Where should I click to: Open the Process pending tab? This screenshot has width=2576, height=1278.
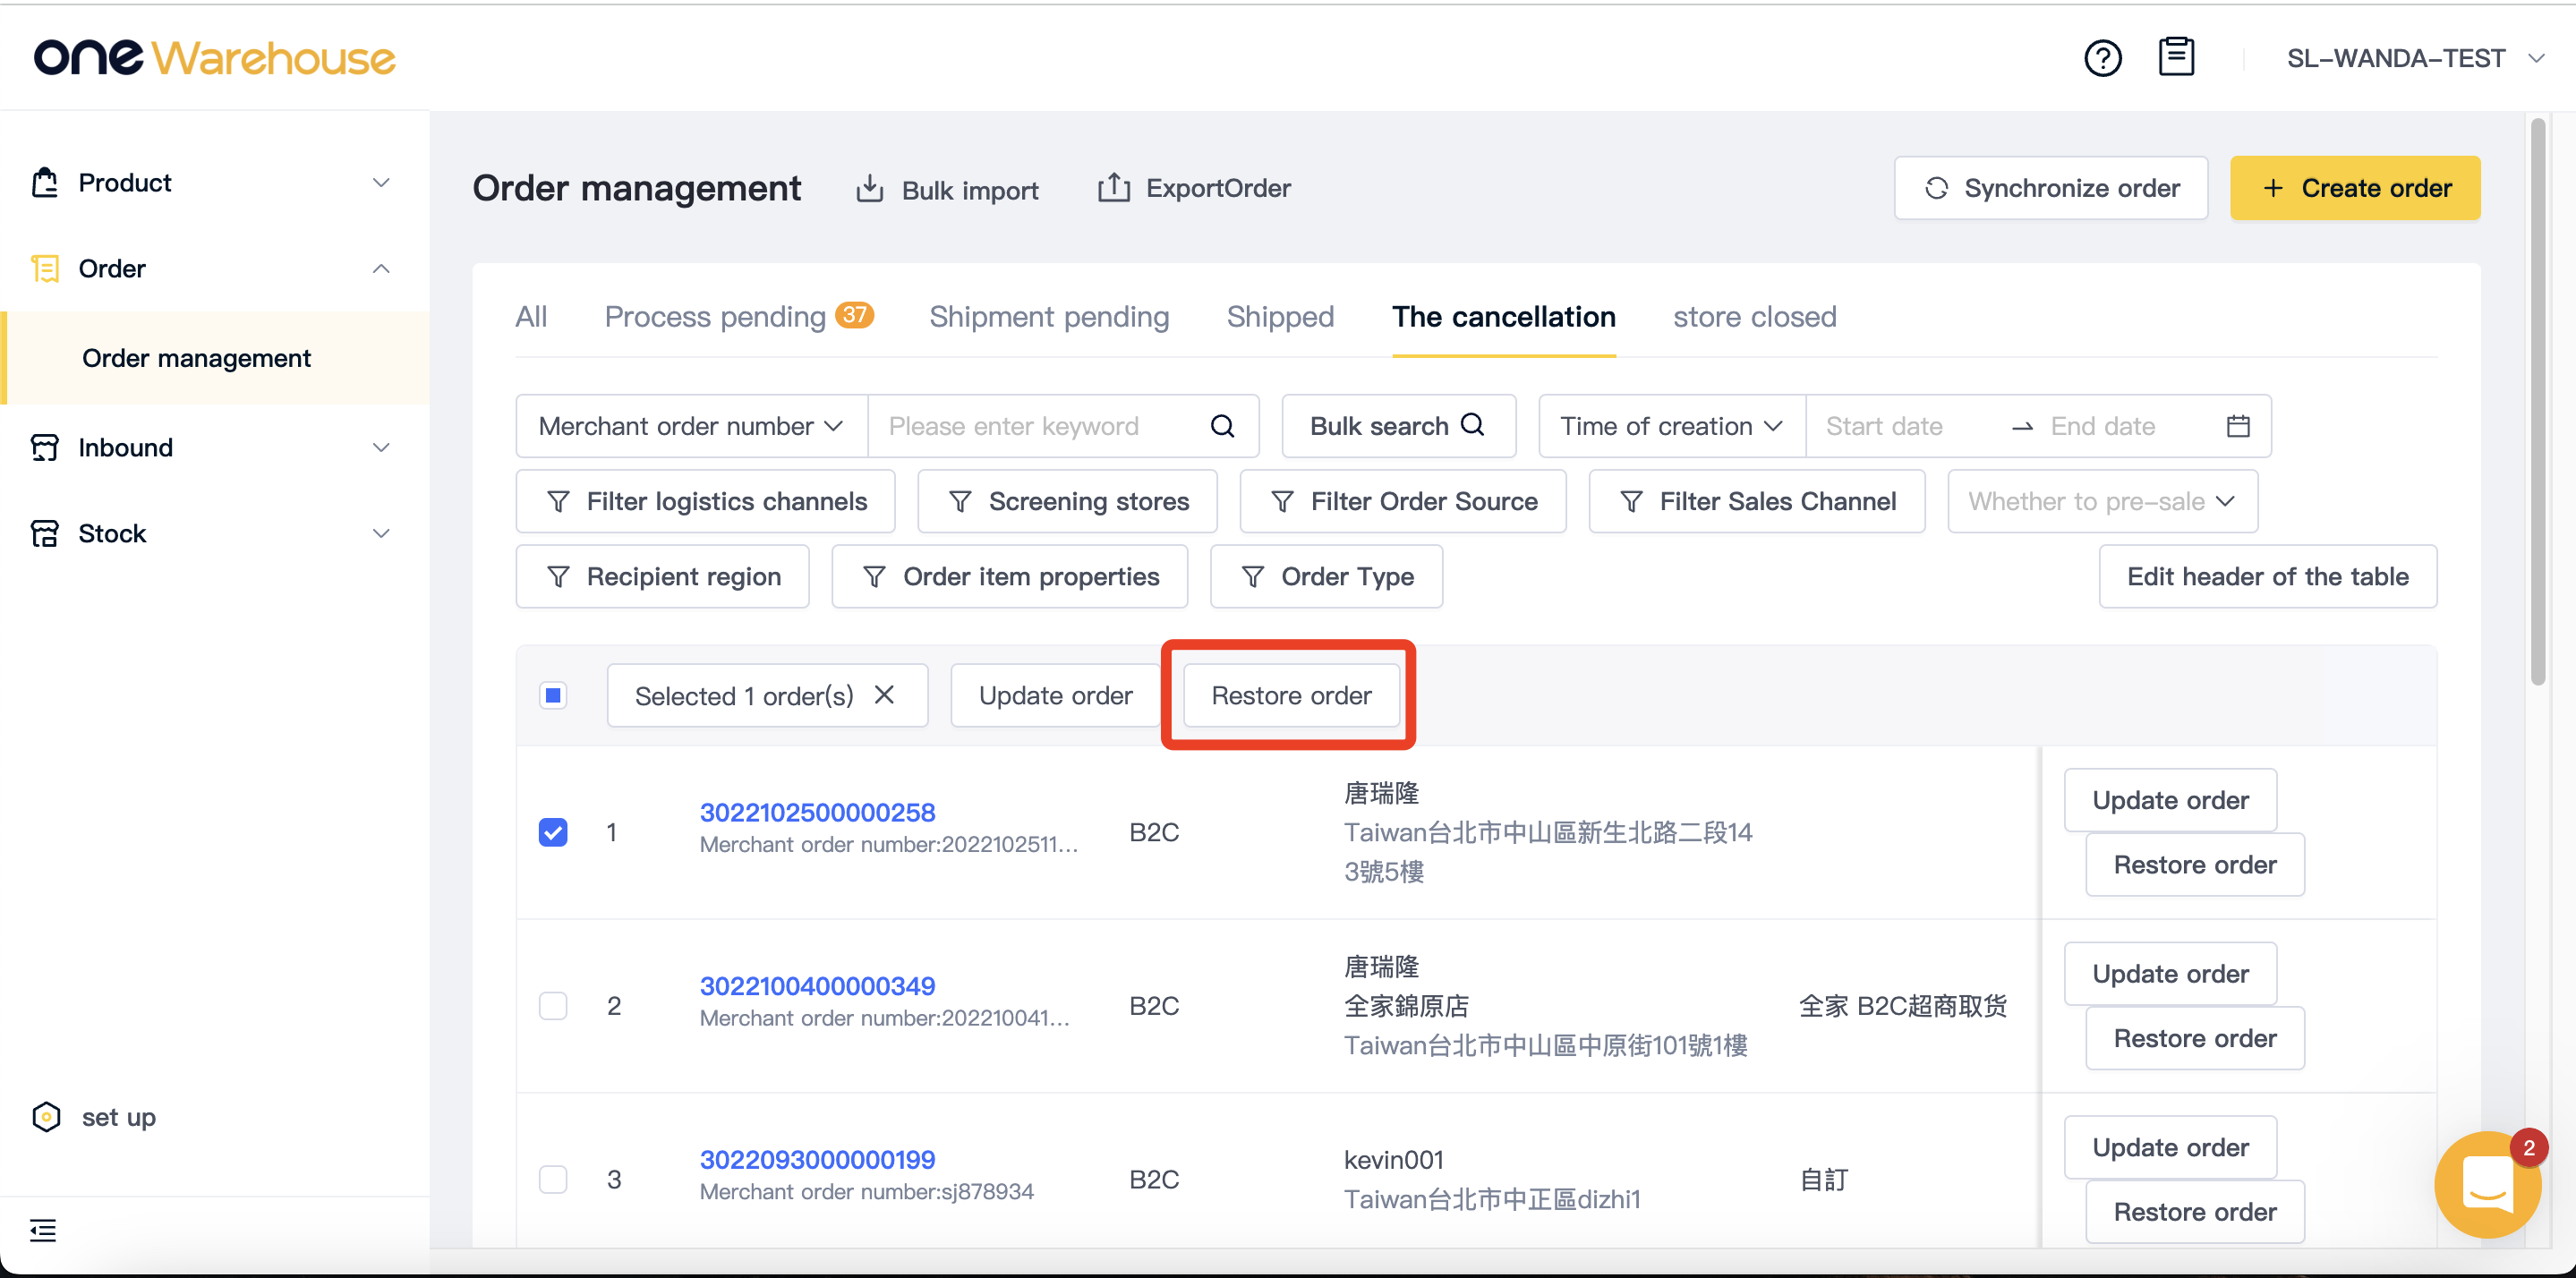(x=717, y=316)
